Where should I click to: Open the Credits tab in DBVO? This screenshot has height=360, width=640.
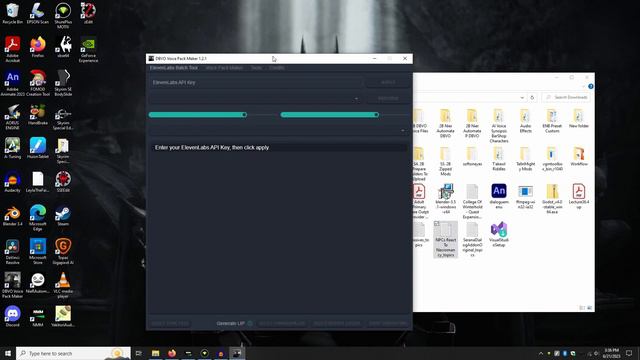(277, 68)
